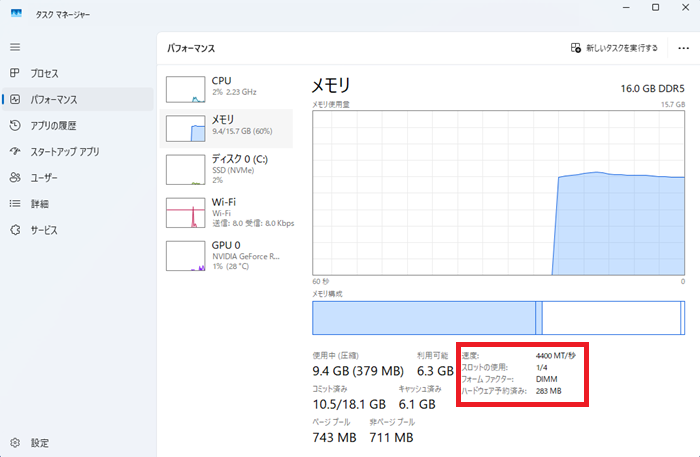Click the 15.7 GB graph maximum label
The width and height of the screenshot is (700, 457).
coord(673,104)
